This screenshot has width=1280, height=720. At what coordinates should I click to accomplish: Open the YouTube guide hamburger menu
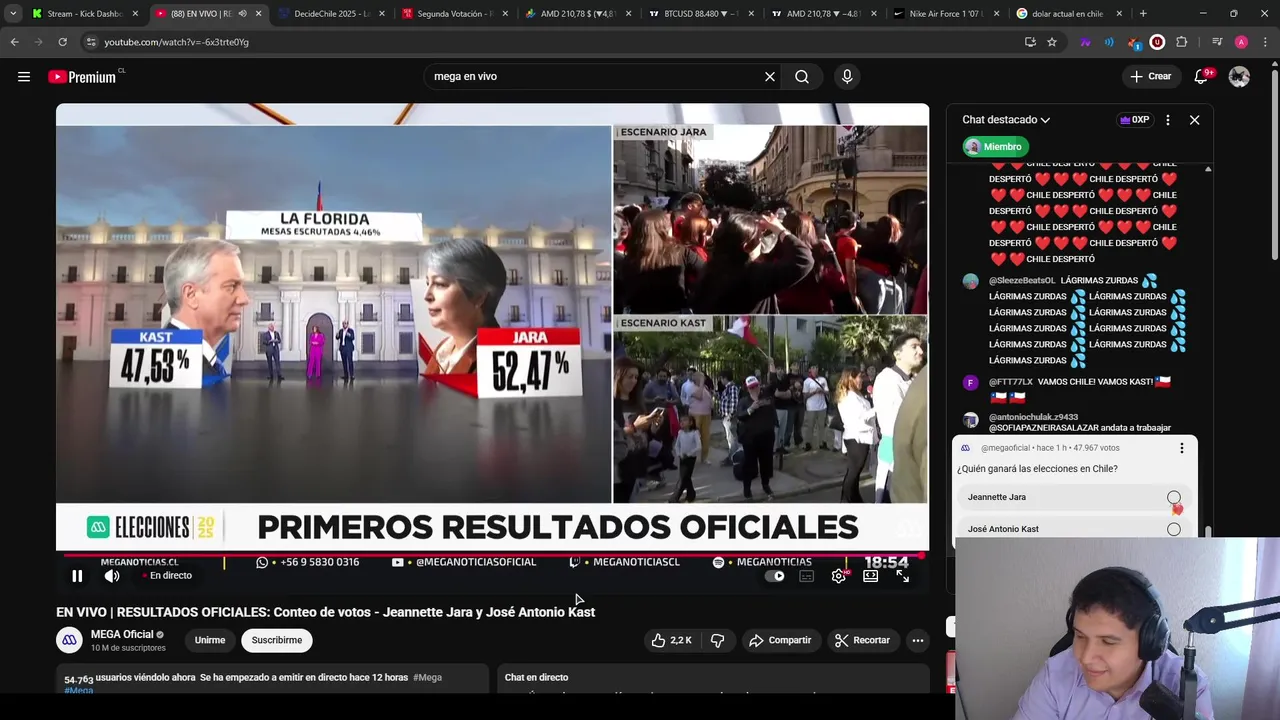point(24,76)
